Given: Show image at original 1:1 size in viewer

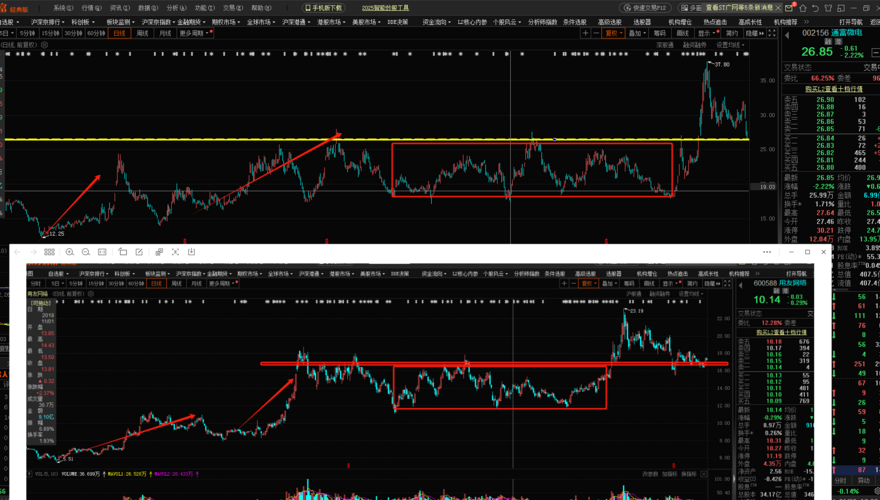Looking at the screenshot, I should (x=102, y=252).
